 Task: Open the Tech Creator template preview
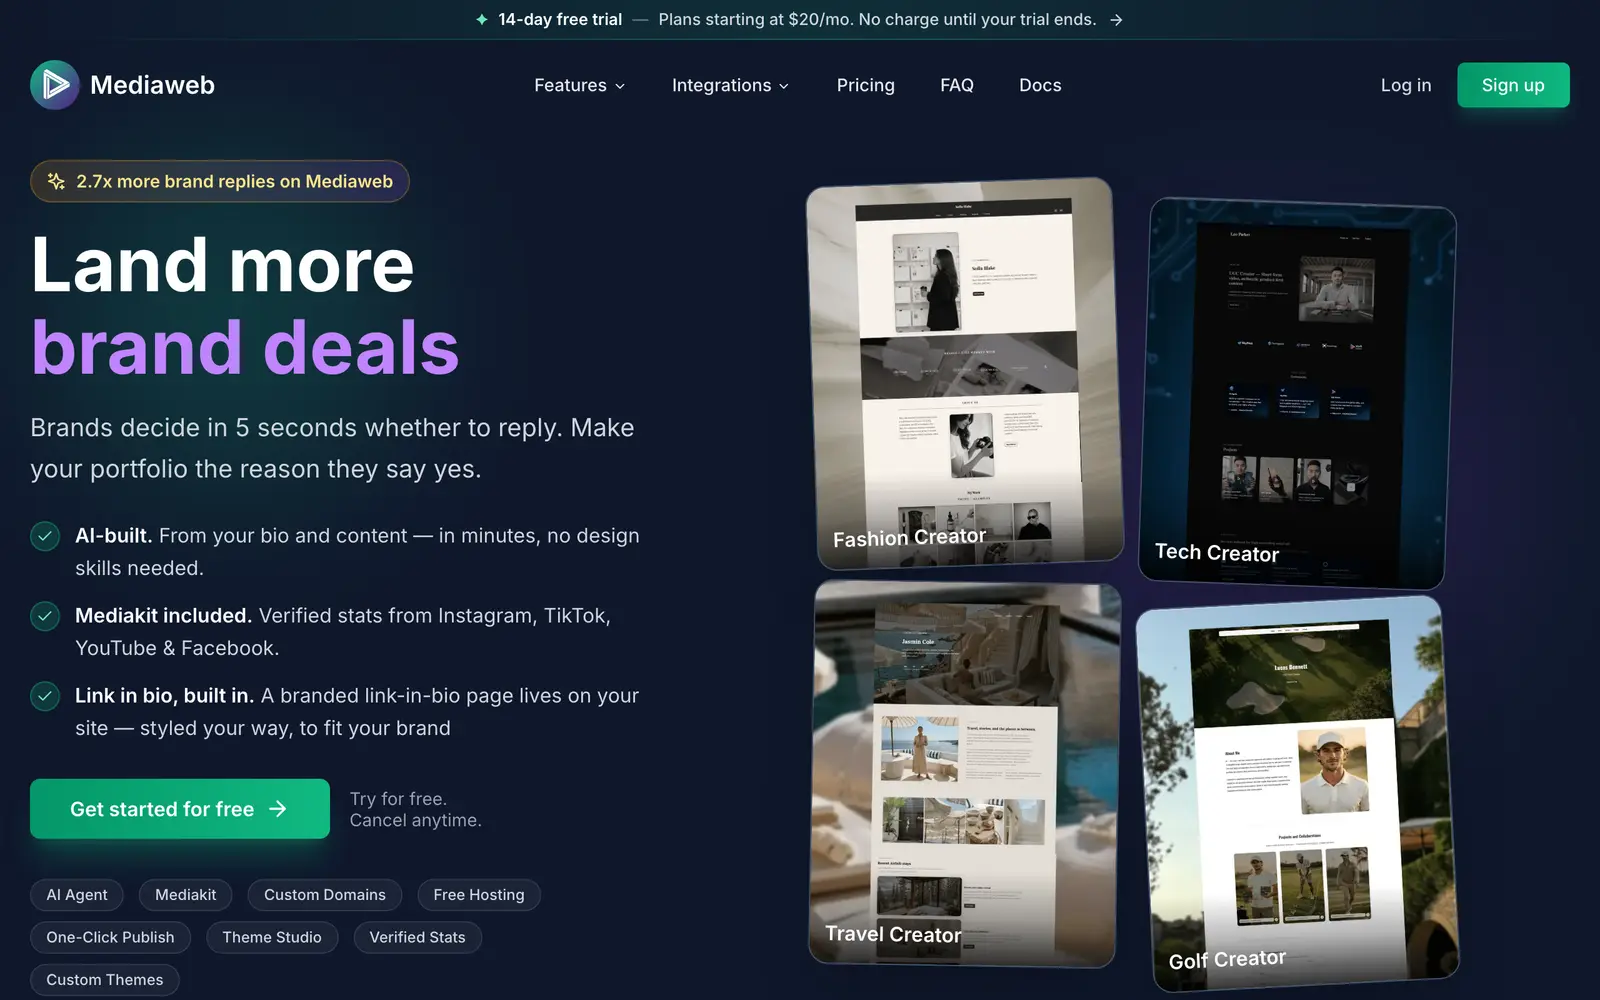(x=1297, y=393)
